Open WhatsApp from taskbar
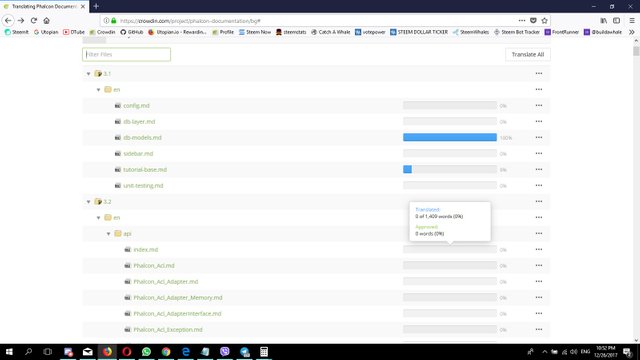 pyautogui.click(x=146, y=351)
